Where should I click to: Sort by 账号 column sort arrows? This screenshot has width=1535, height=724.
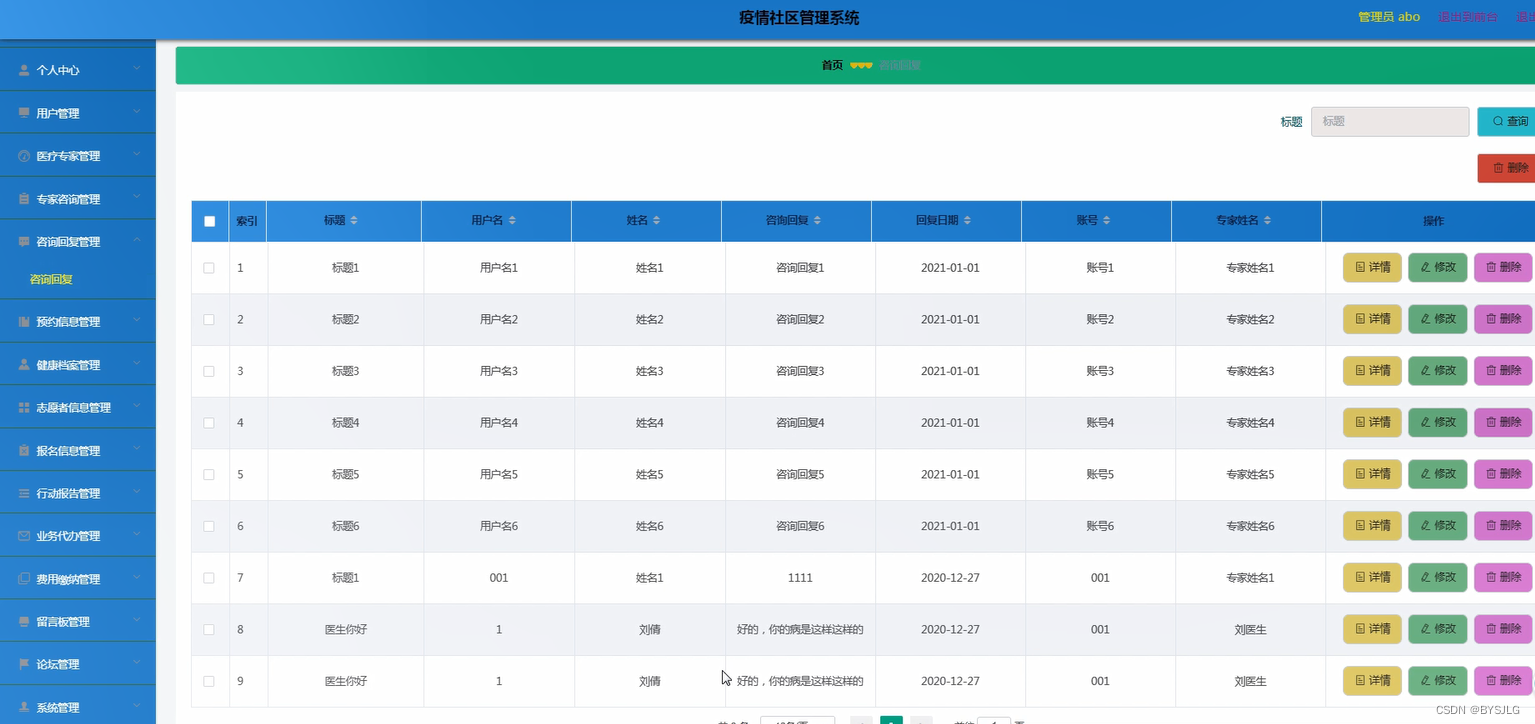[x=1106, y=220]
